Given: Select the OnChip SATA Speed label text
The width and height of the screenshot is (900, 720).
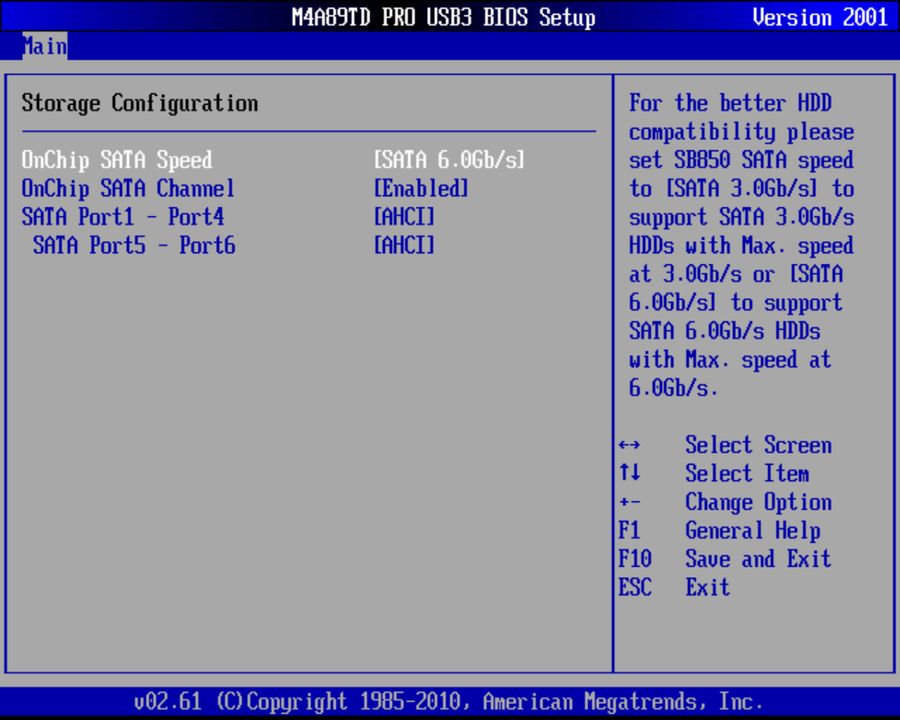Looking at the screenshot, I should (x=117, y=159).
